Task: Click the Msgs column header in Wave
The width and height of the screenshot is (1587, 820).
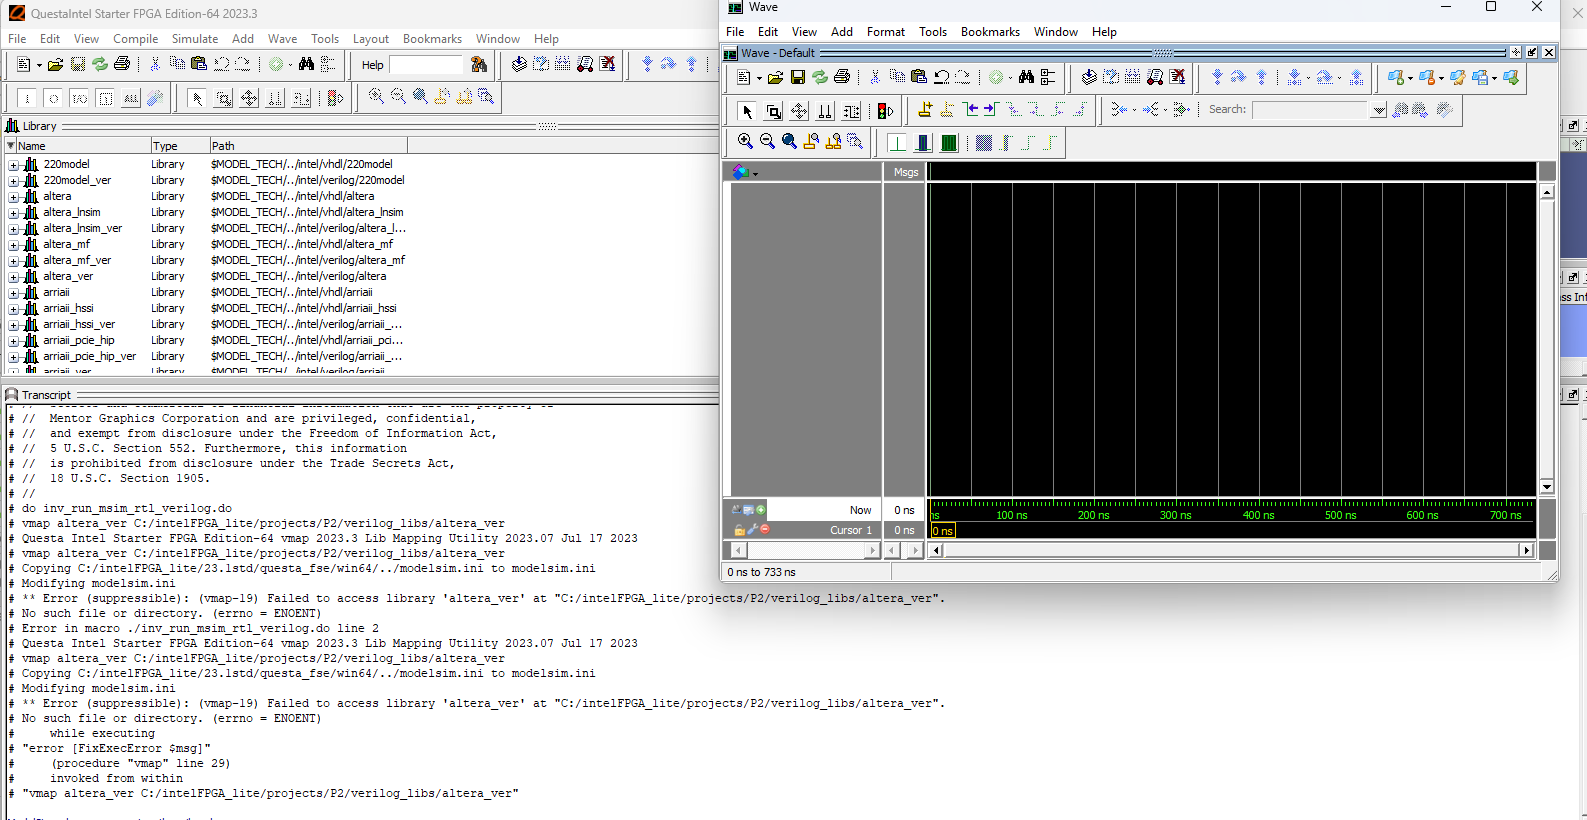Action: coord(905,172)
